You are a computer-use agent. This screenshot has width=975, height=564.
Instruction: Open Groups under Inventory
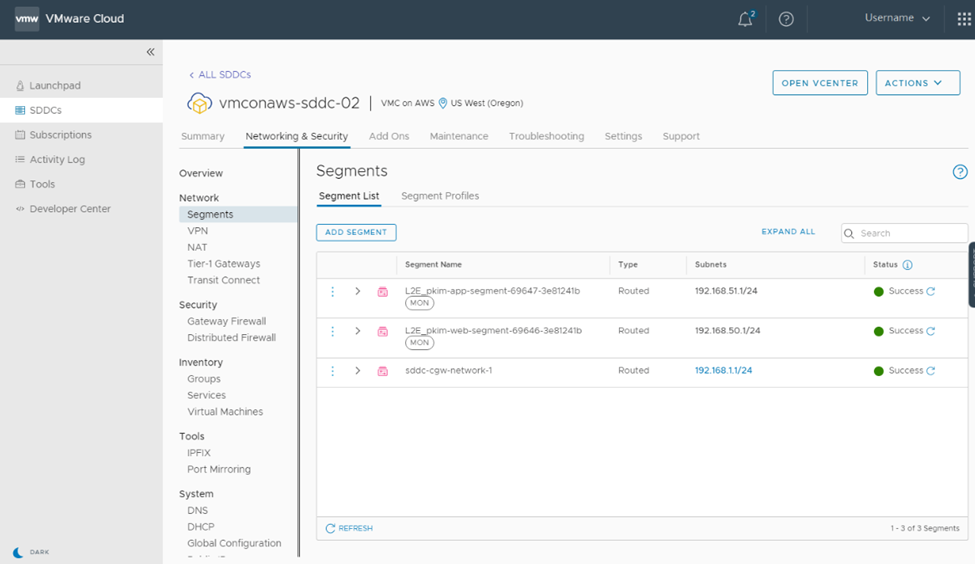[204, 379]
